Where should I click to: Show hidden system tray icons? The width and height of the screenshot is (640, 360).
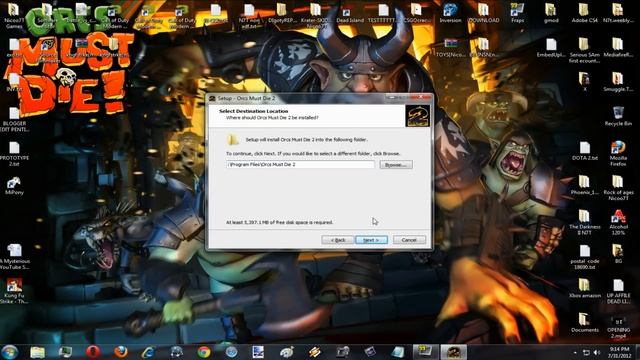(575, 352)
